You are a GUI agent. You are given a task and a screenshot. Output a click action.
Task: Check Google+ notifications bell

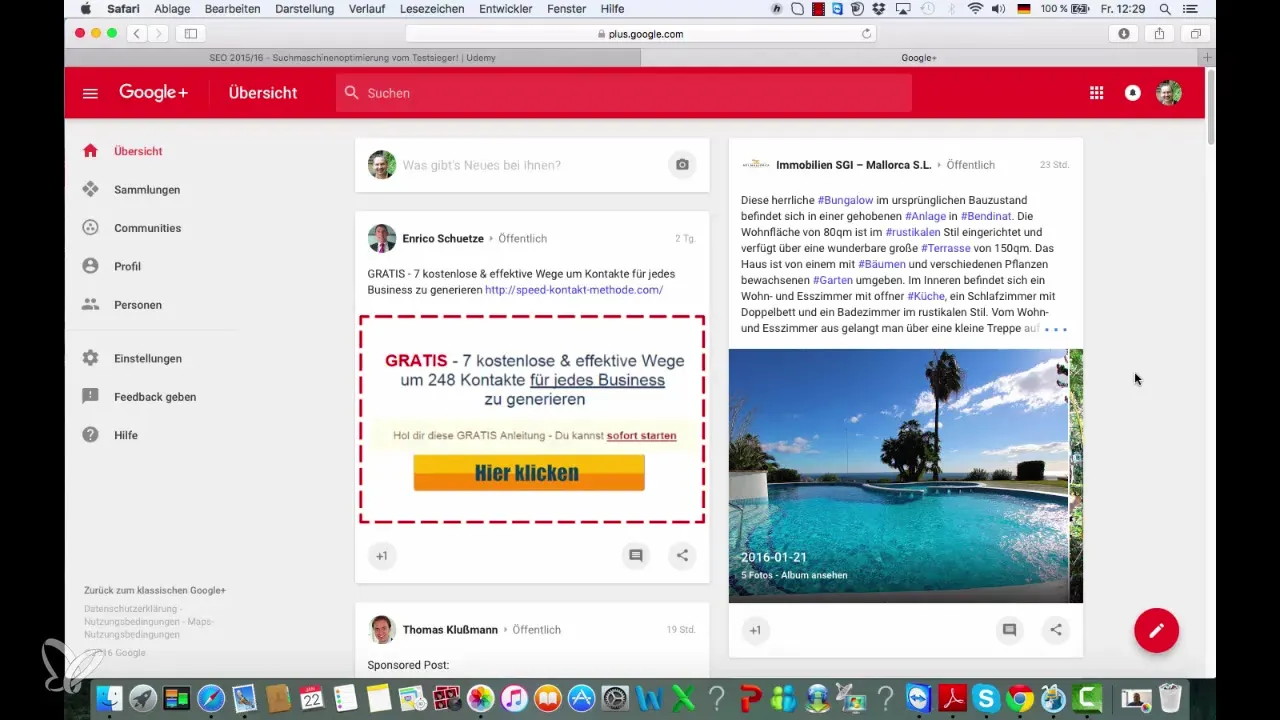tap(1133, 93)
